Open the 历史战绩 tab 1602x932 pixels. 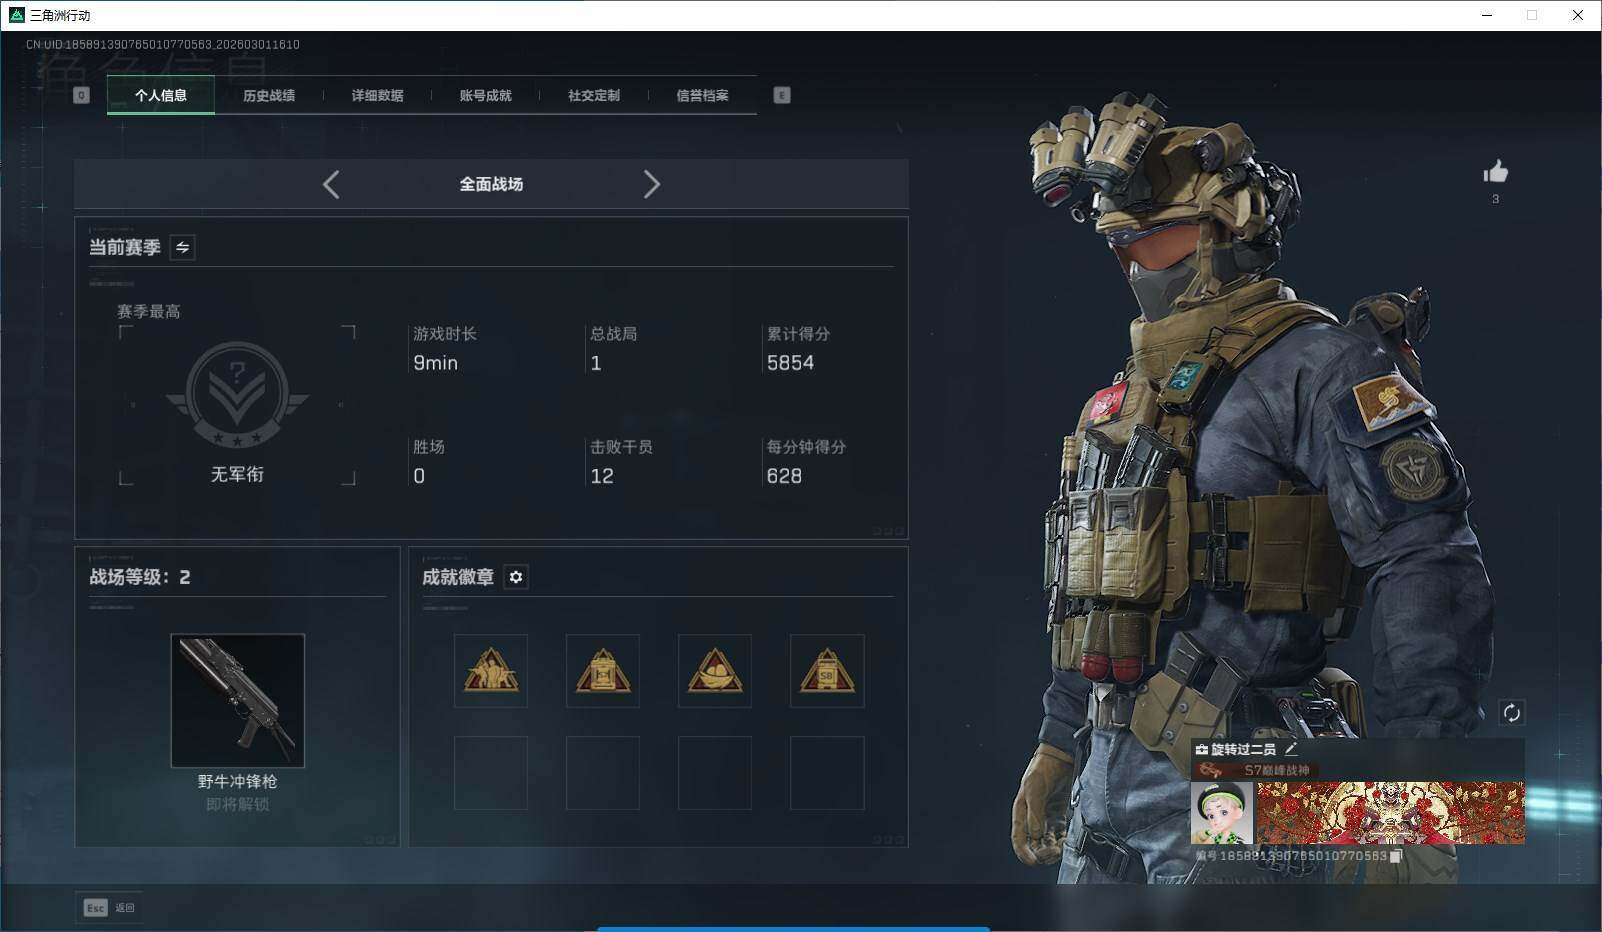point(269,95)
